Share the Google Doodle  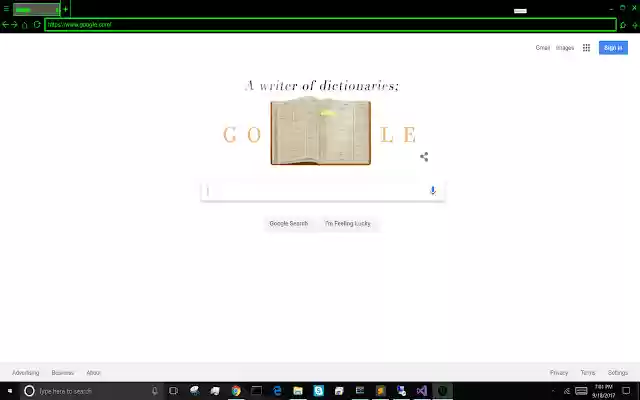[x=424, y=157]
